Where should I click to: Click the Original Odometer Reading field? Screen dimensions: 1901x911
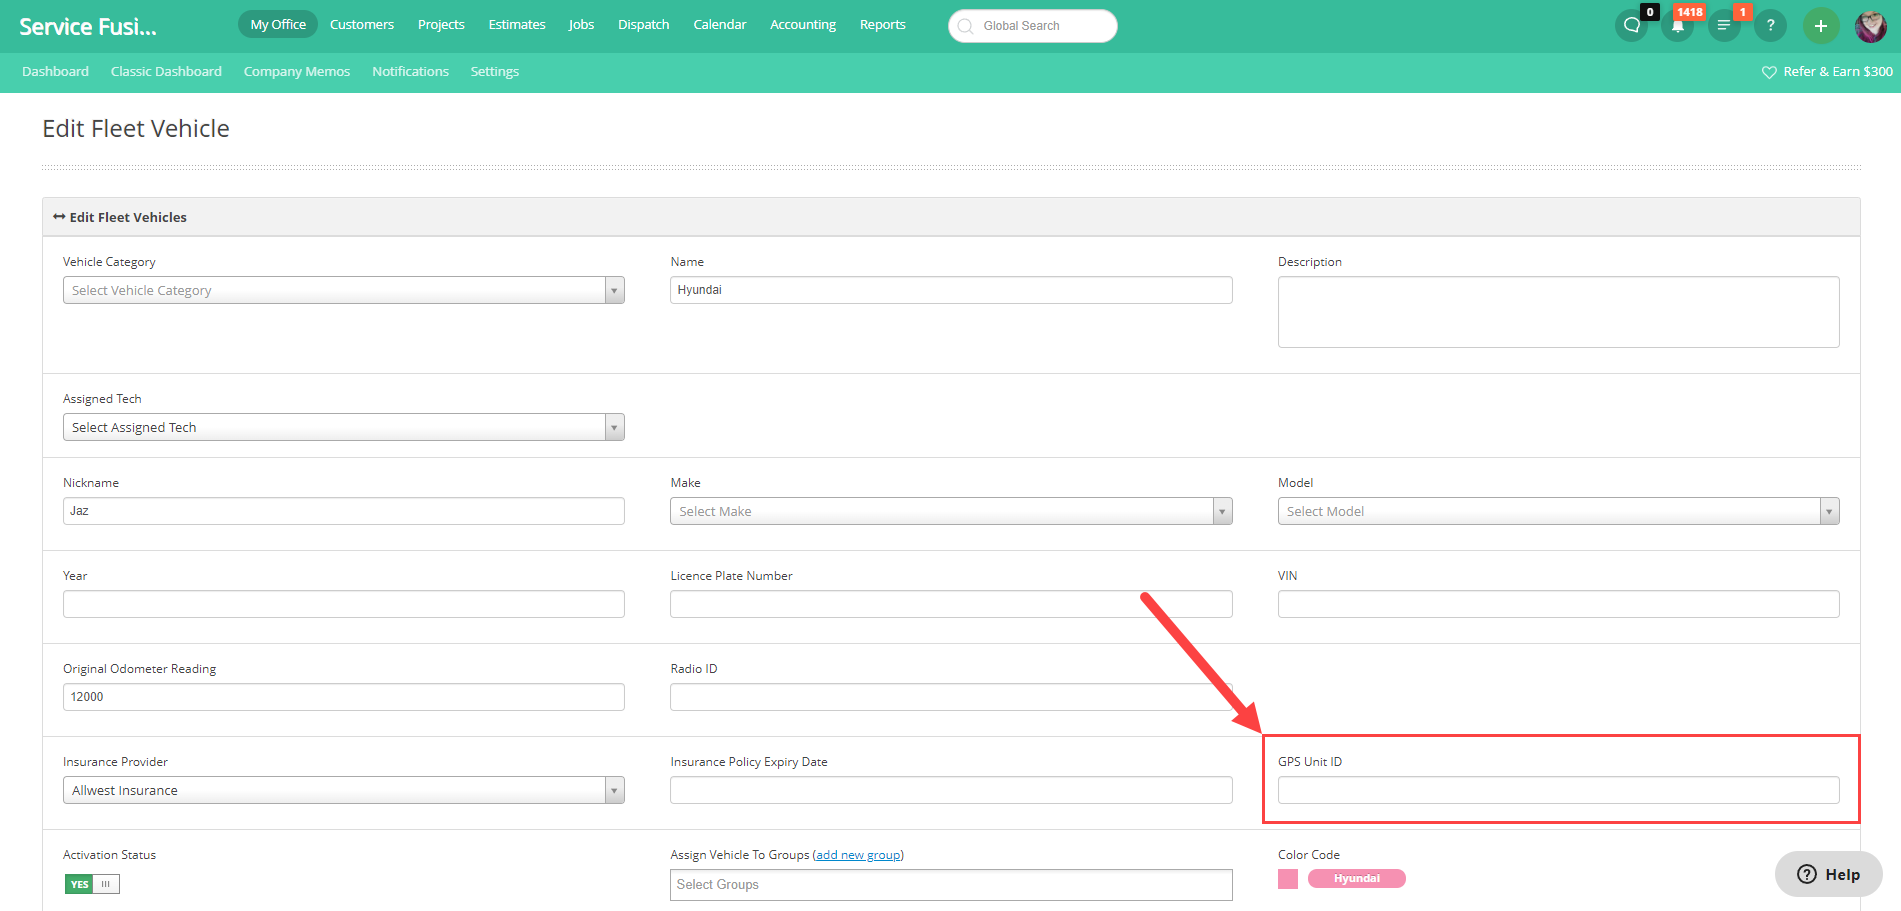[x=344, y=697]
